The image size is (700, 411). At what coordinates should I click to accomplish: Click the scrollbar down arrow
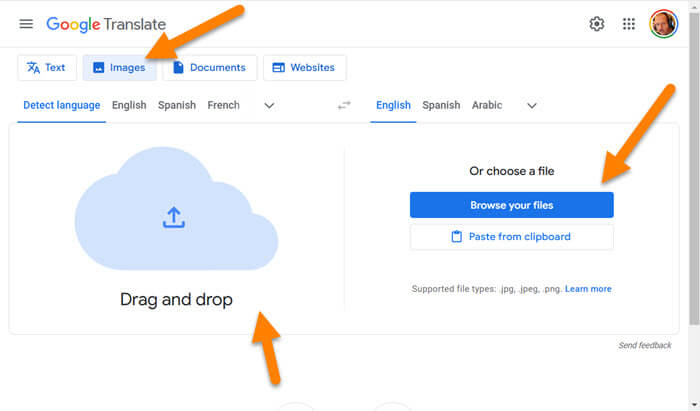tap(694, 405)
